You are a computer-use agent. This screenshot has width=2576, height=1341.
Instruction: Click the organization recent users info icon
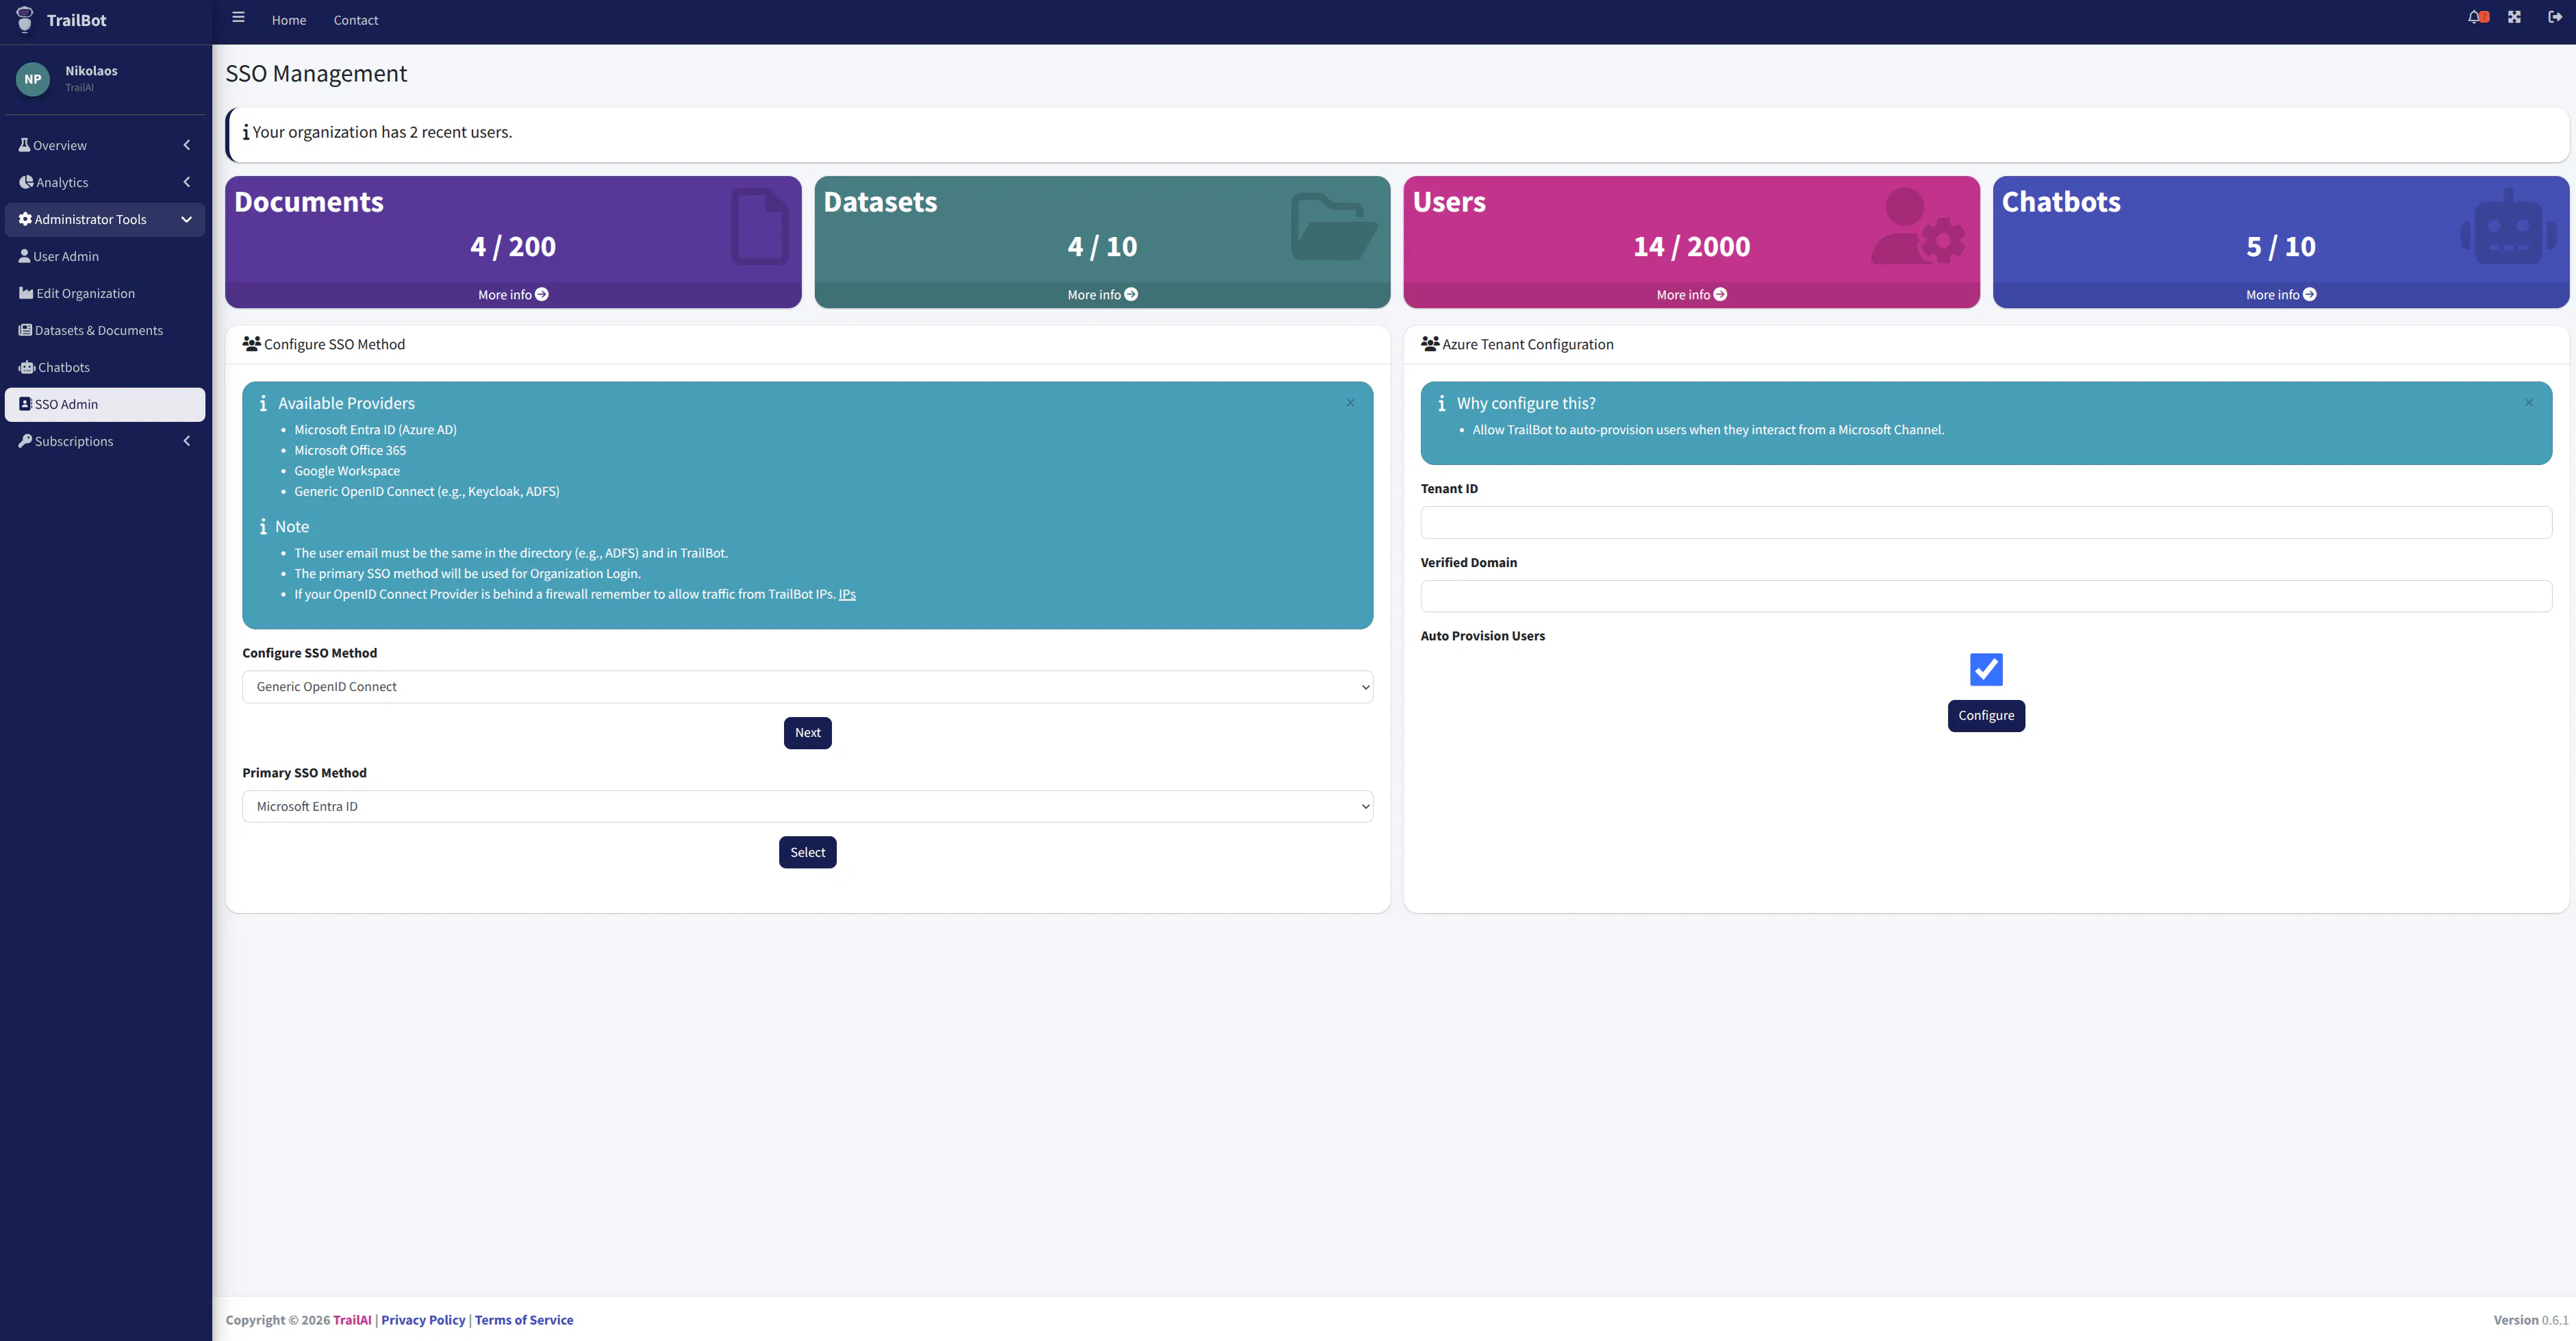(x=246, y=132)
